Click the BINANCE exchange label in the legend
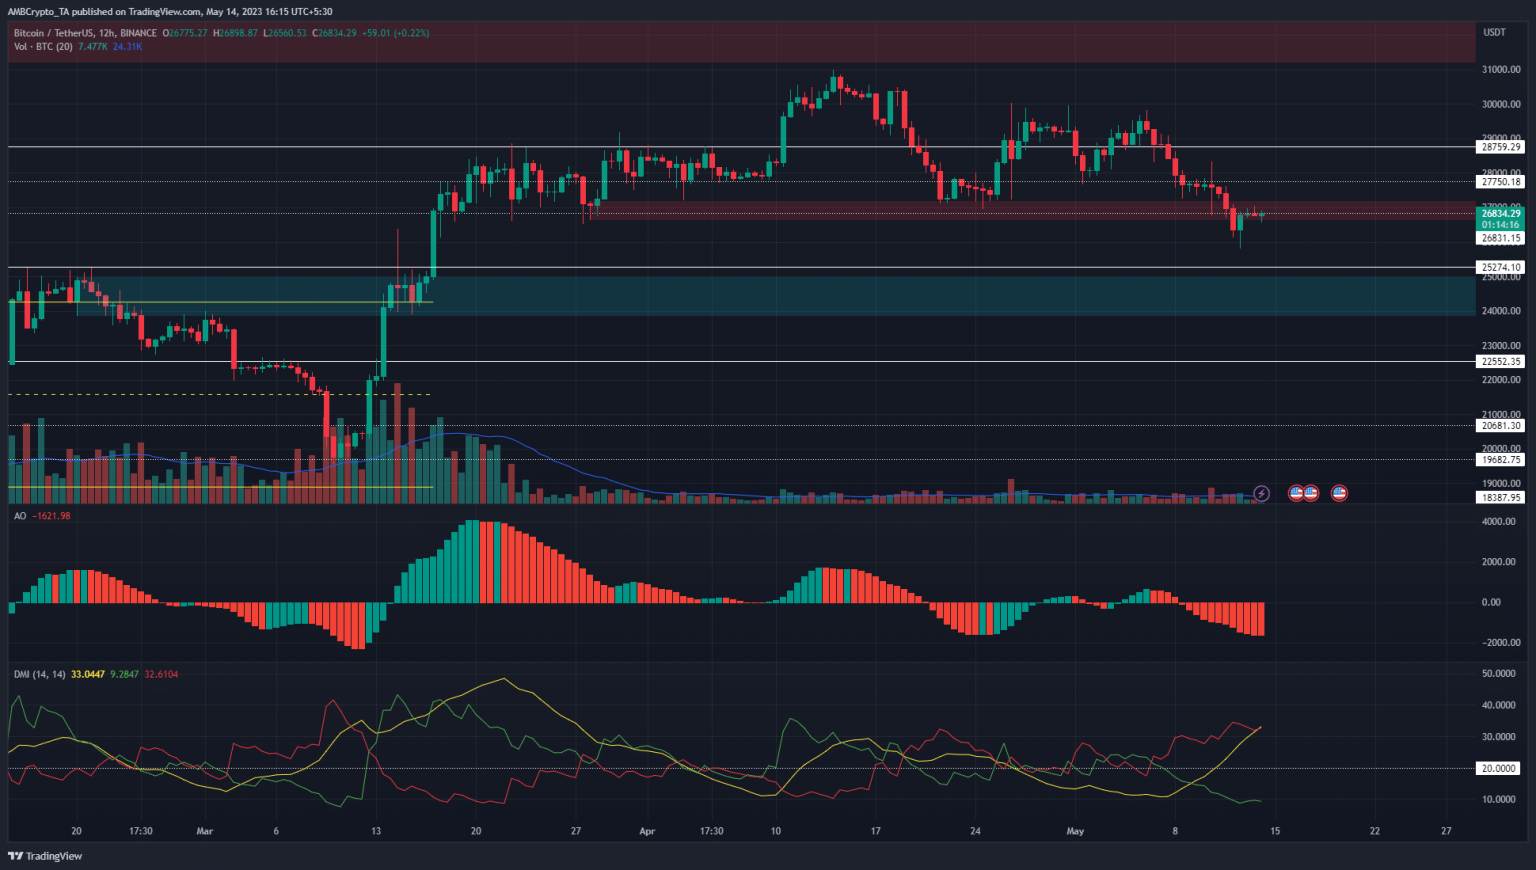Screen dimensions: 1536x870 pos(138,32)
